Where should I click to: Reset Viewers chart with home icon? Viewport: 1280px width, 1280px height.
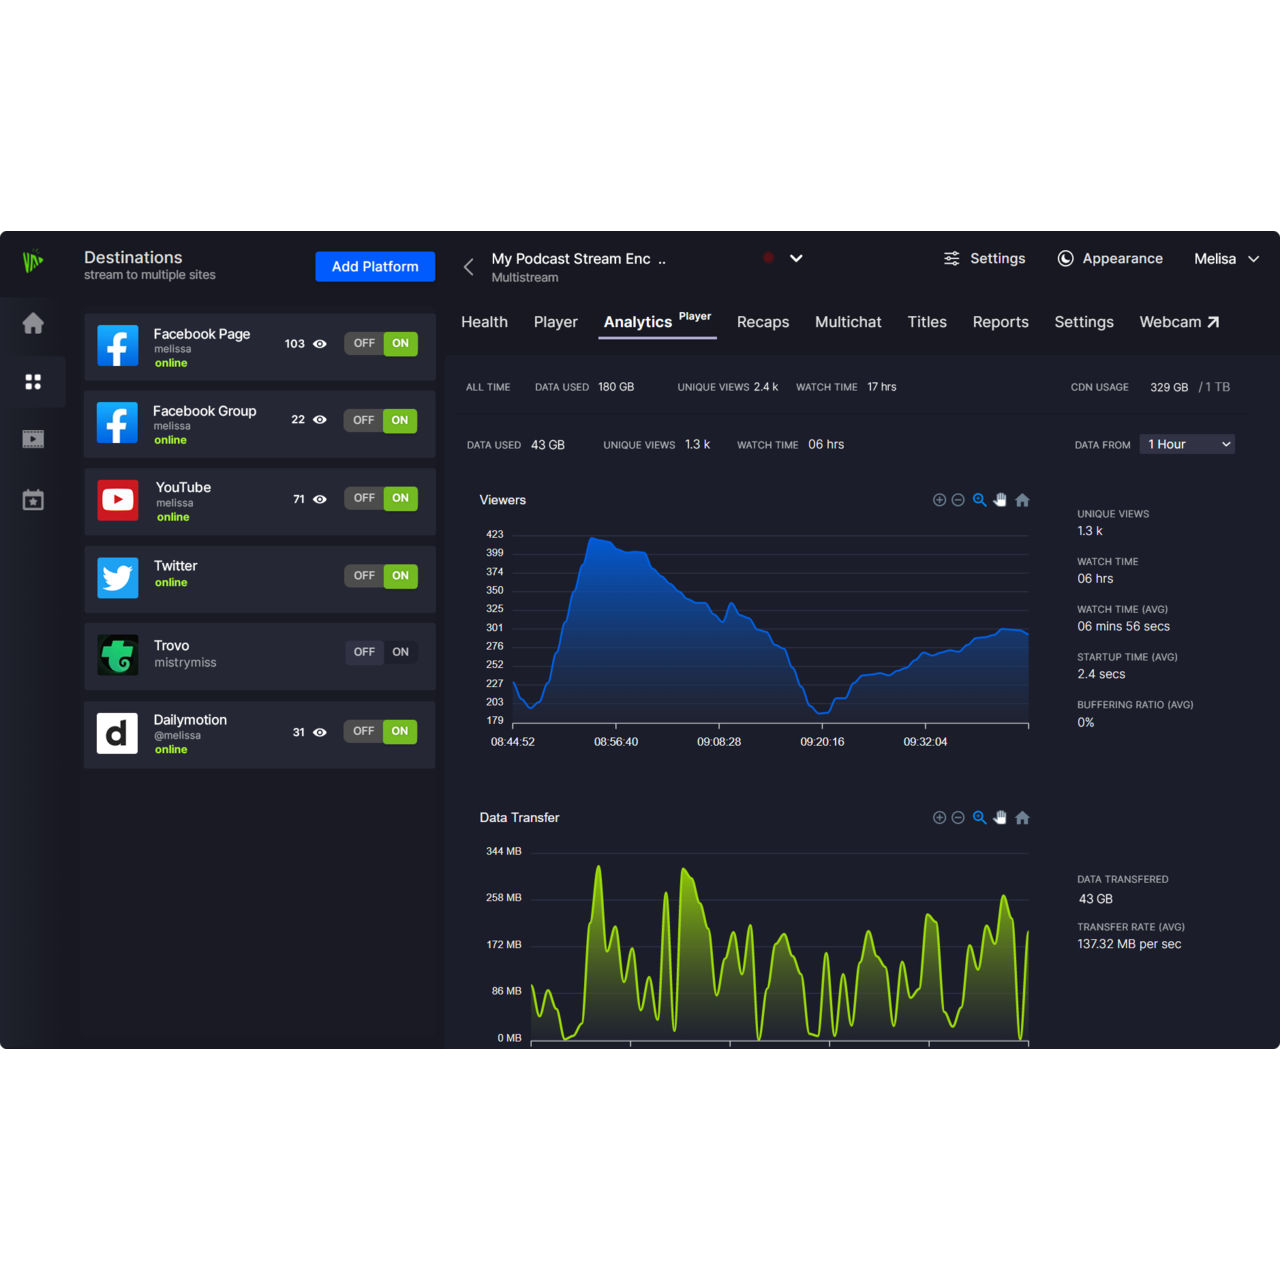pos(1022,500)
